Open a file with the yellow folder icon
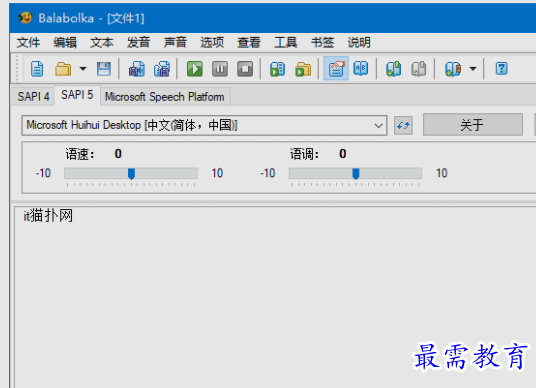 tap(63, 69)
